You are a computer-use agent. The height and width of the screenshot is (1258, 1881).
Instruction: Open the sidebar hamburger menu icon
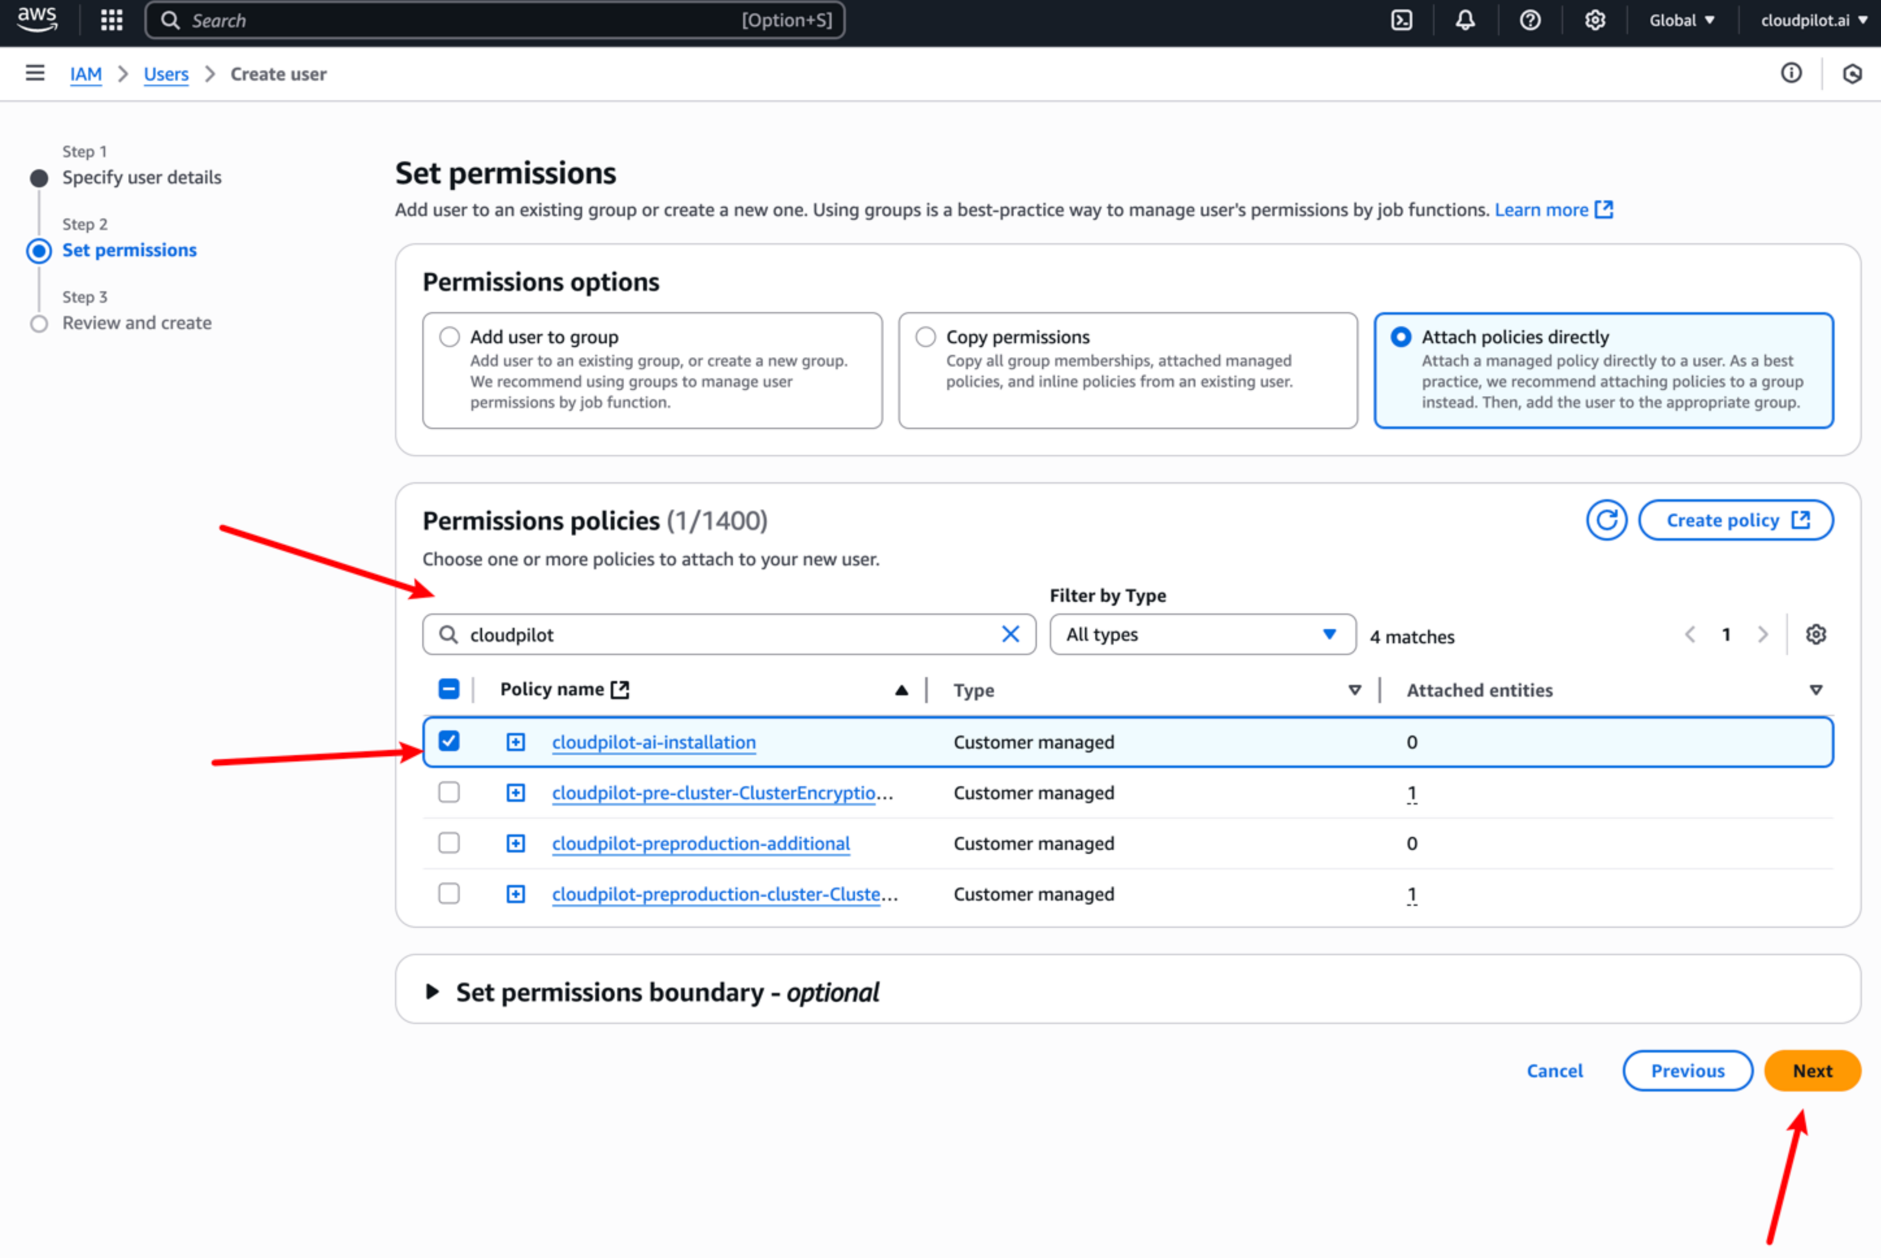35,73
